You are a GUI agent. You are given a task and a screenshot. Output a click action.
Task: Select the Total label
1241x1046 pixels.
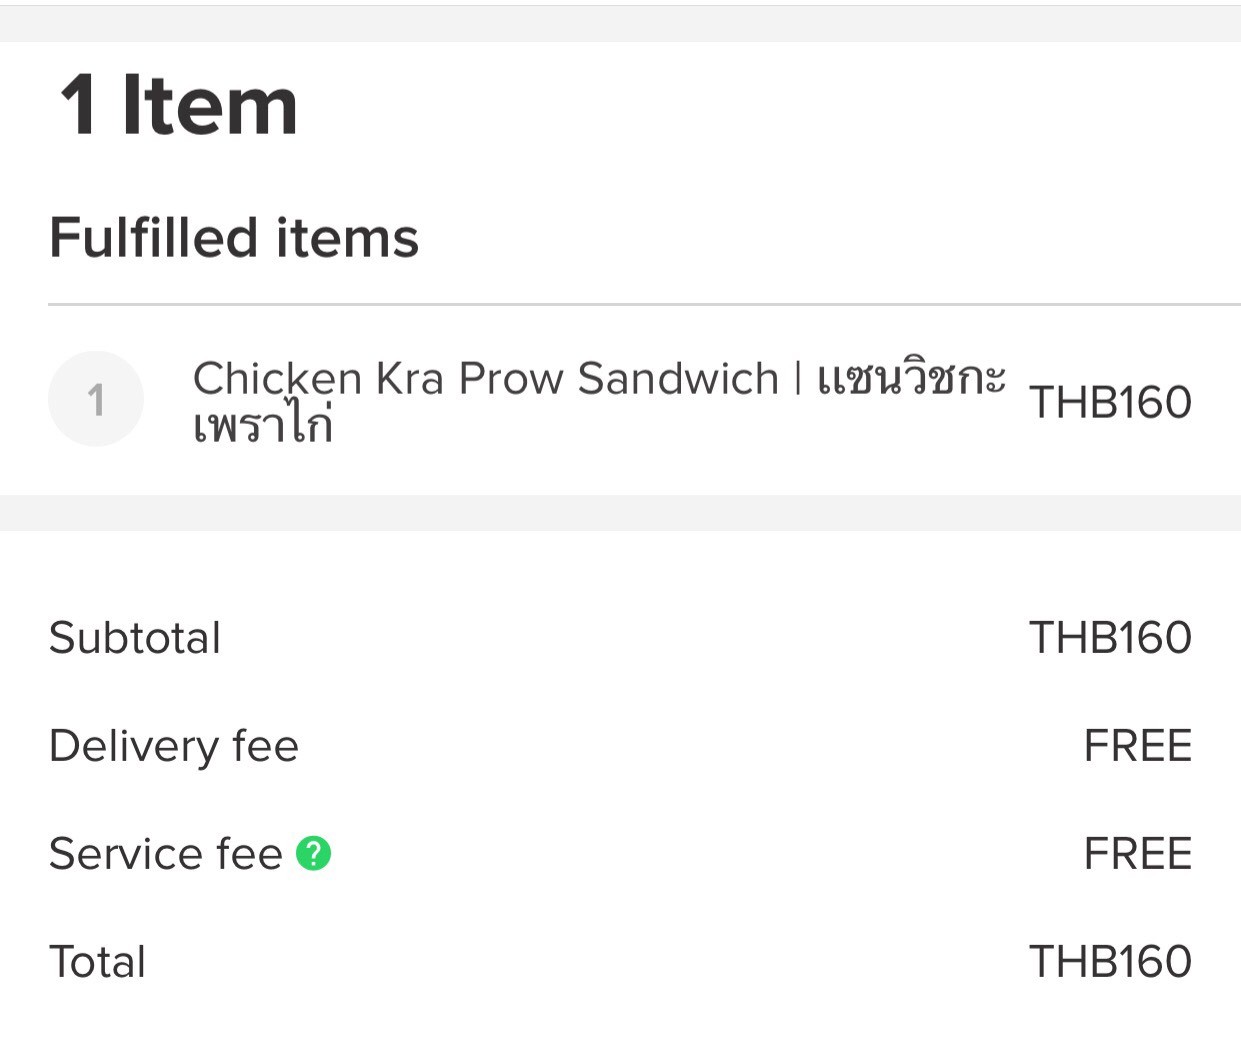(x=98, y=962)
